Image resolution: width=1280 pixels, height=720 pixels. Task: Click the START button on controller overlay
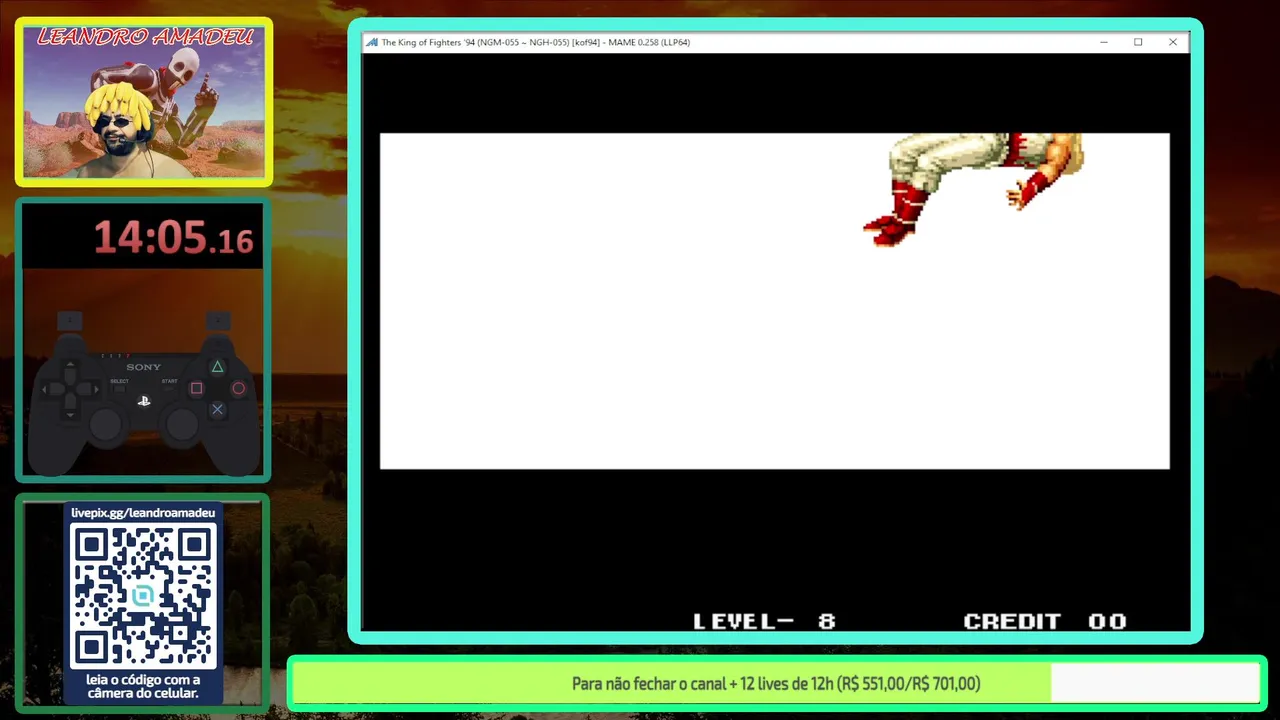point(169,385)
